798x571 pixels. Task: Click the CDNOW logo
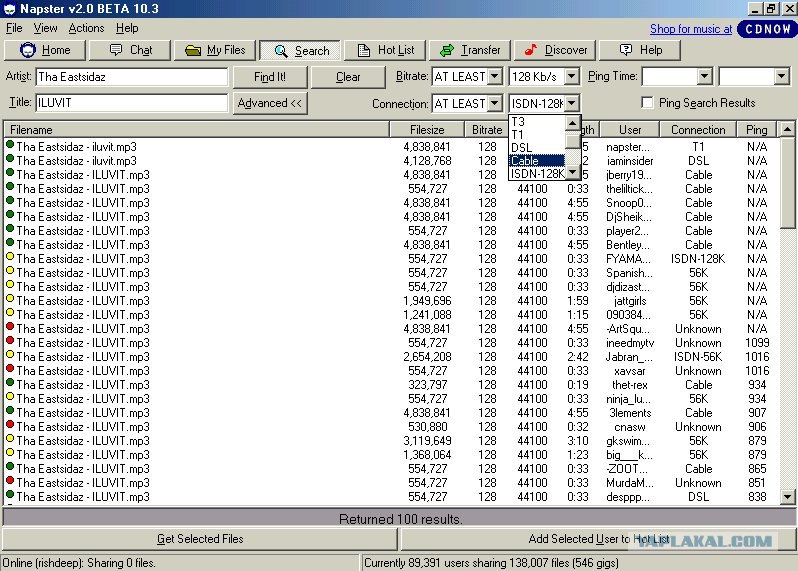(766, 29)
